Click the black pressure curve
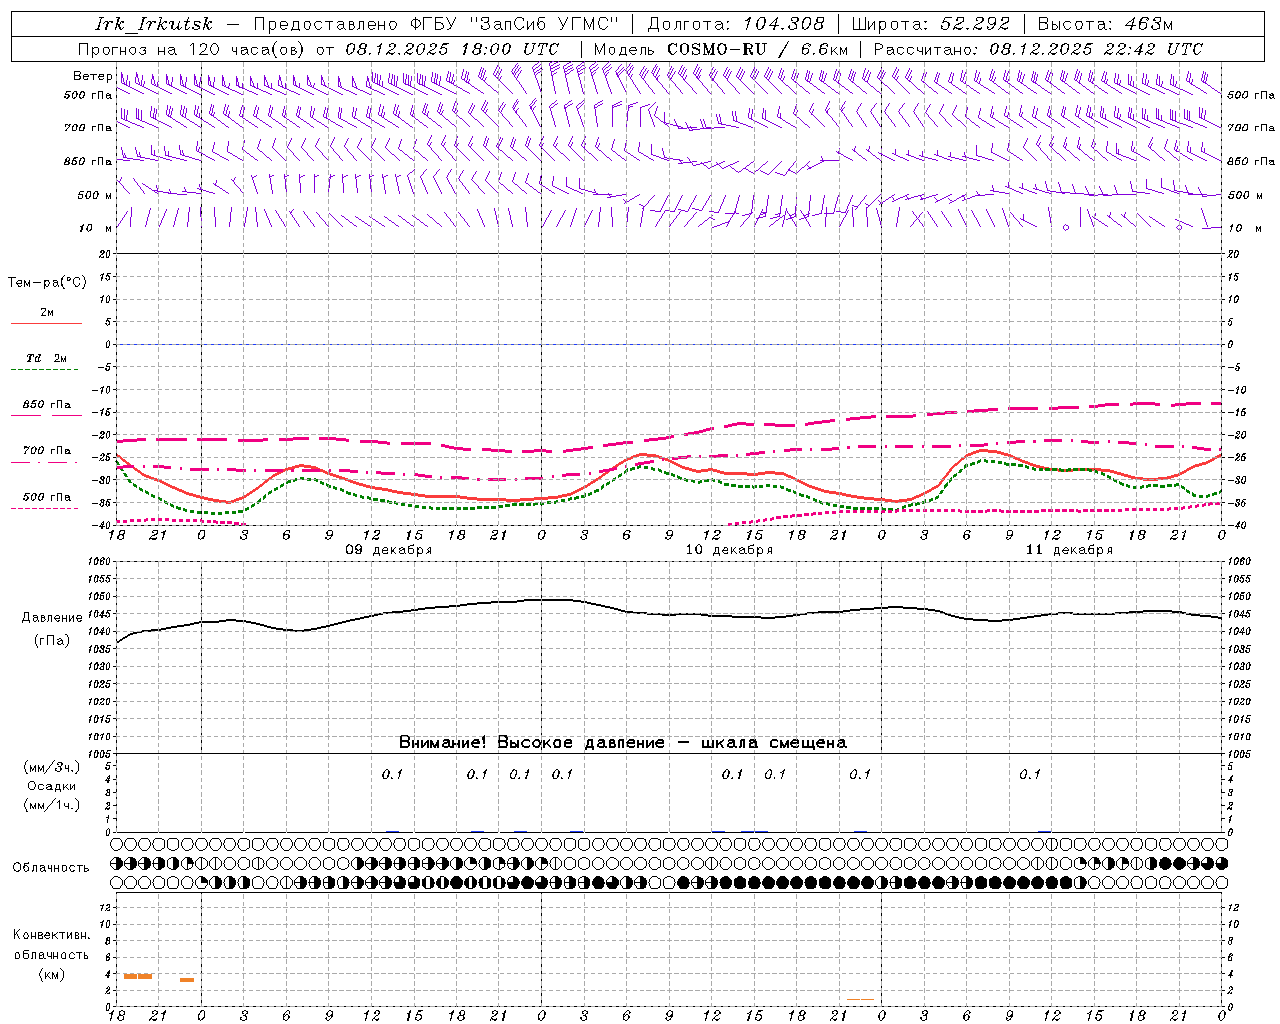This screenshot has height=1024, width=1280. click(669, 614)
